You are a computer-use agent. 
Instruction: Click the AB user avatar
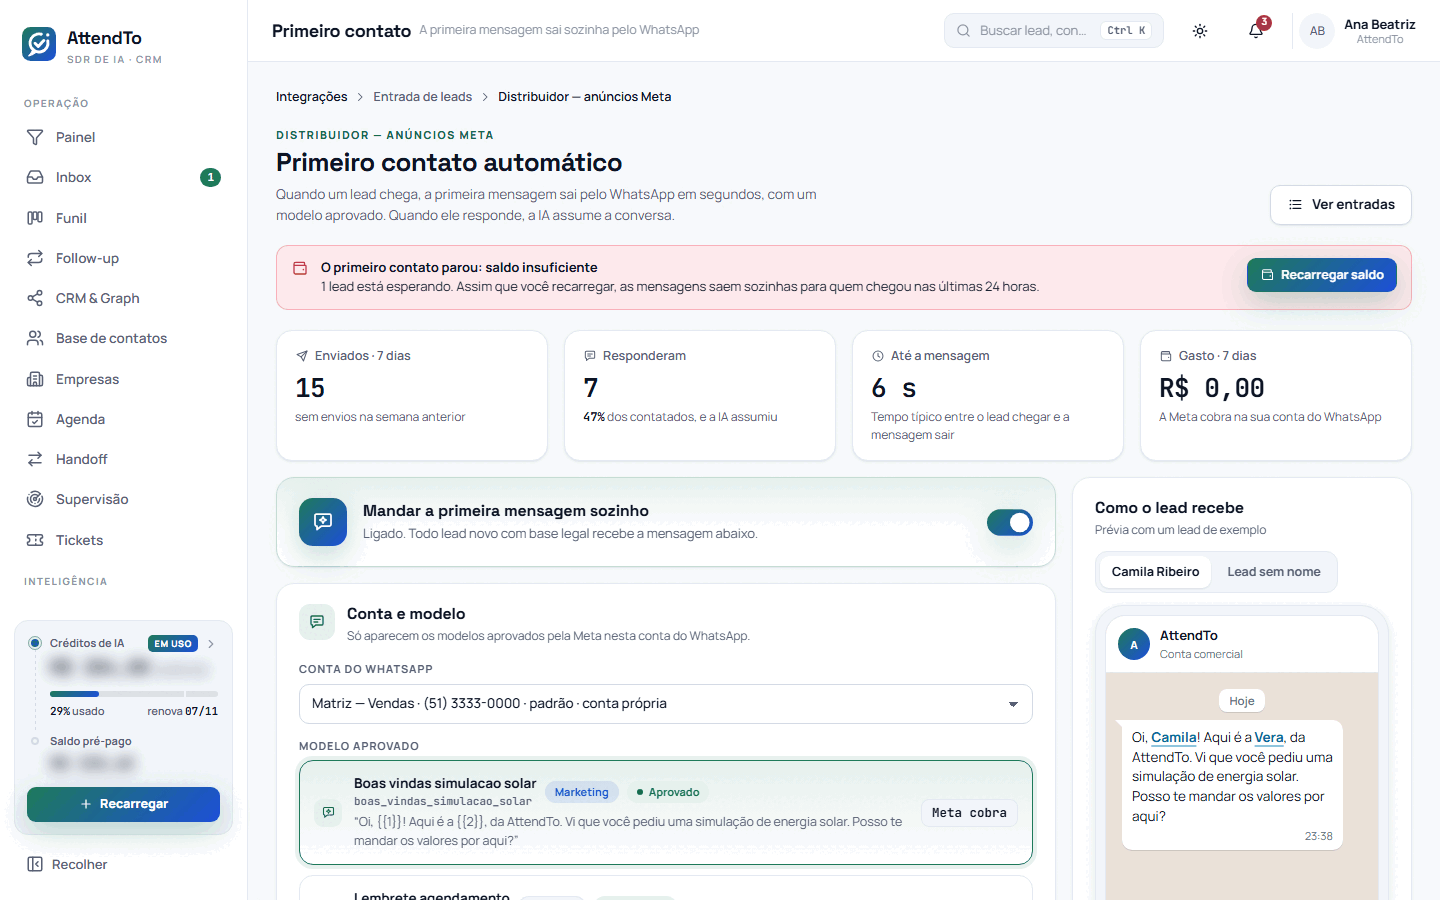click(x=1317, y=31)
